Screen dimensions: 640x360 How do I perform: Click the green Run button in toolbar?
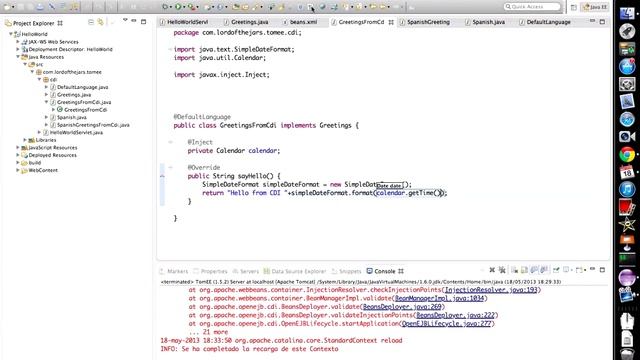[x=178, y=7]
